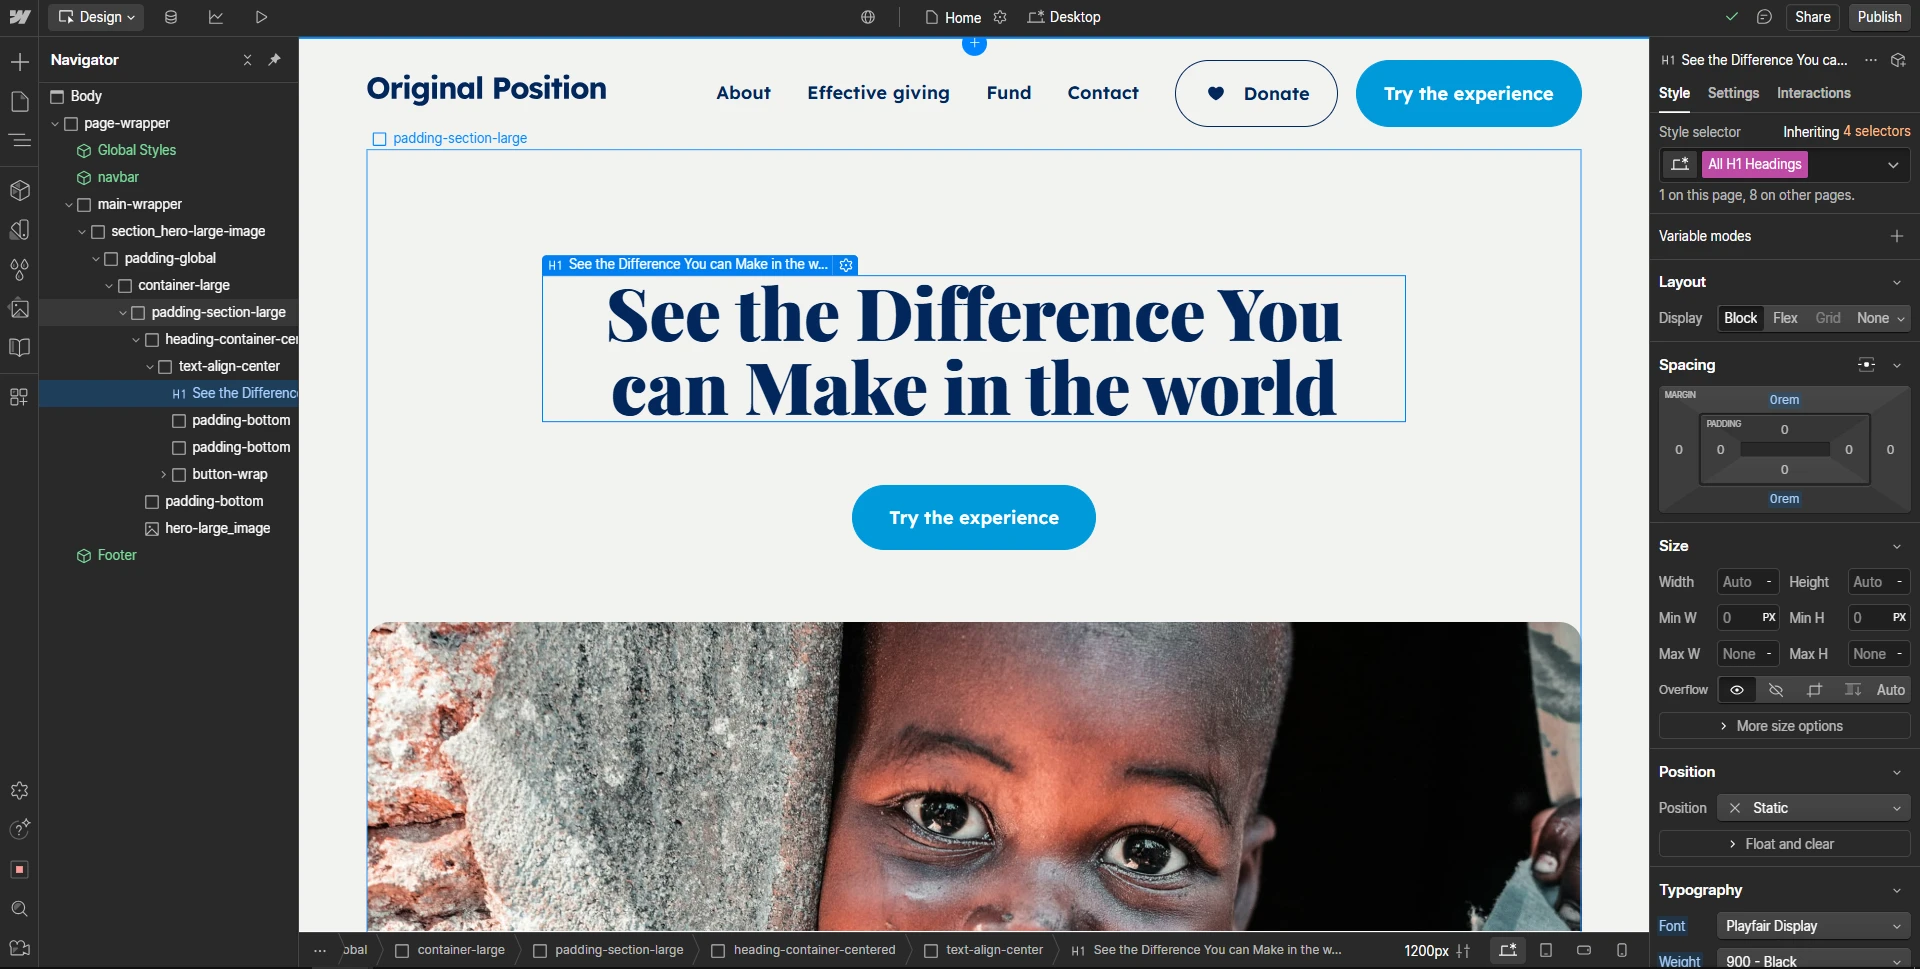The height and width of the screenshot is (969, 1920).
Task: Expand Float and clear
Action: point(1784,844)
